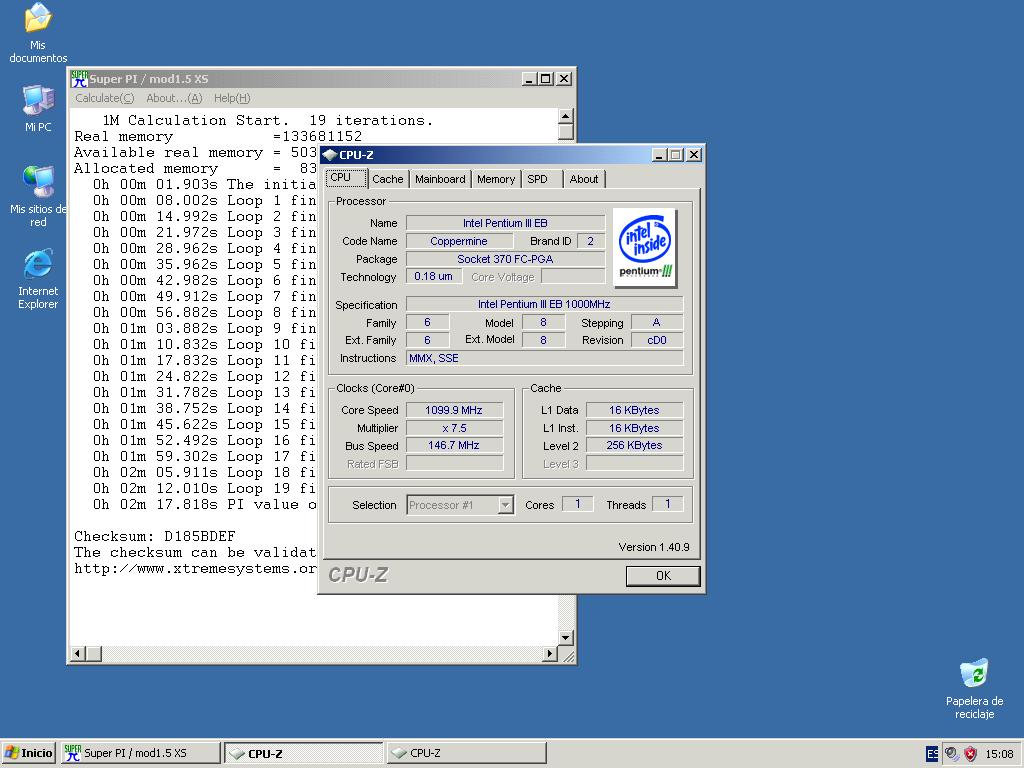The image size is (1024, 768).
Task: Click the Bus Speed 146.7 MHz value
Action: [455, 445]
